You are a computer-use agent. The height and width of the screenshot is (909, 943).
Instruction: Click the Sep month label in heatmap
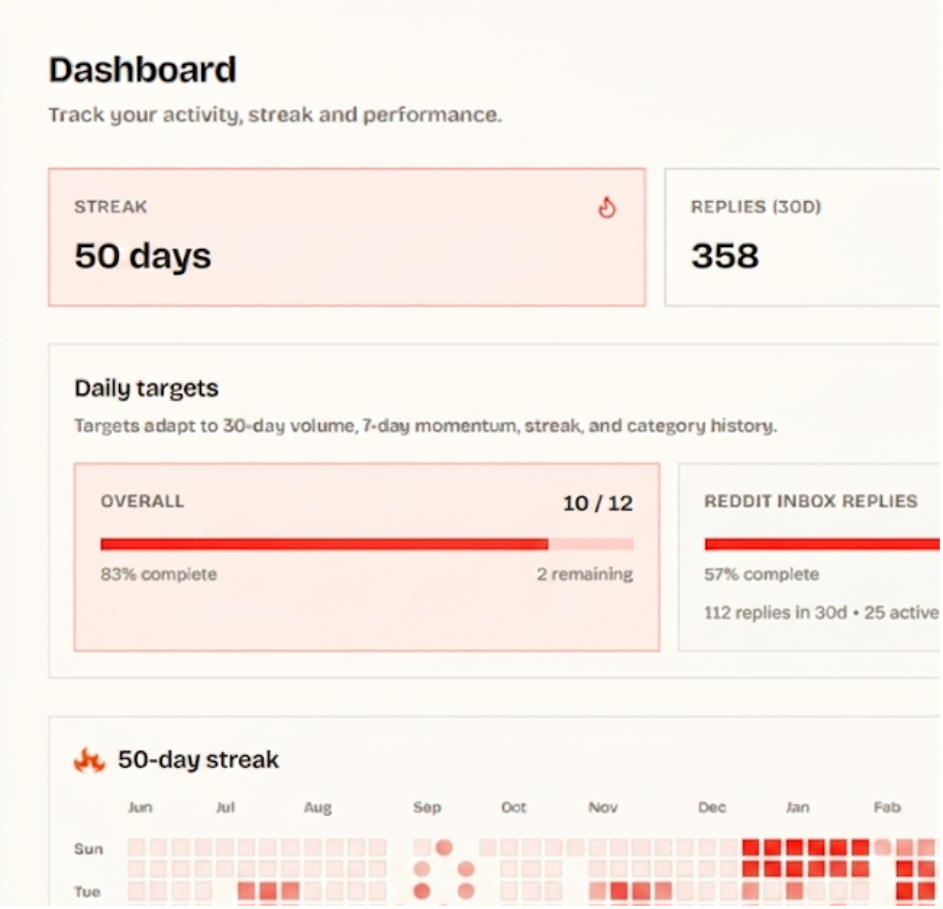(x=427, y=807)
